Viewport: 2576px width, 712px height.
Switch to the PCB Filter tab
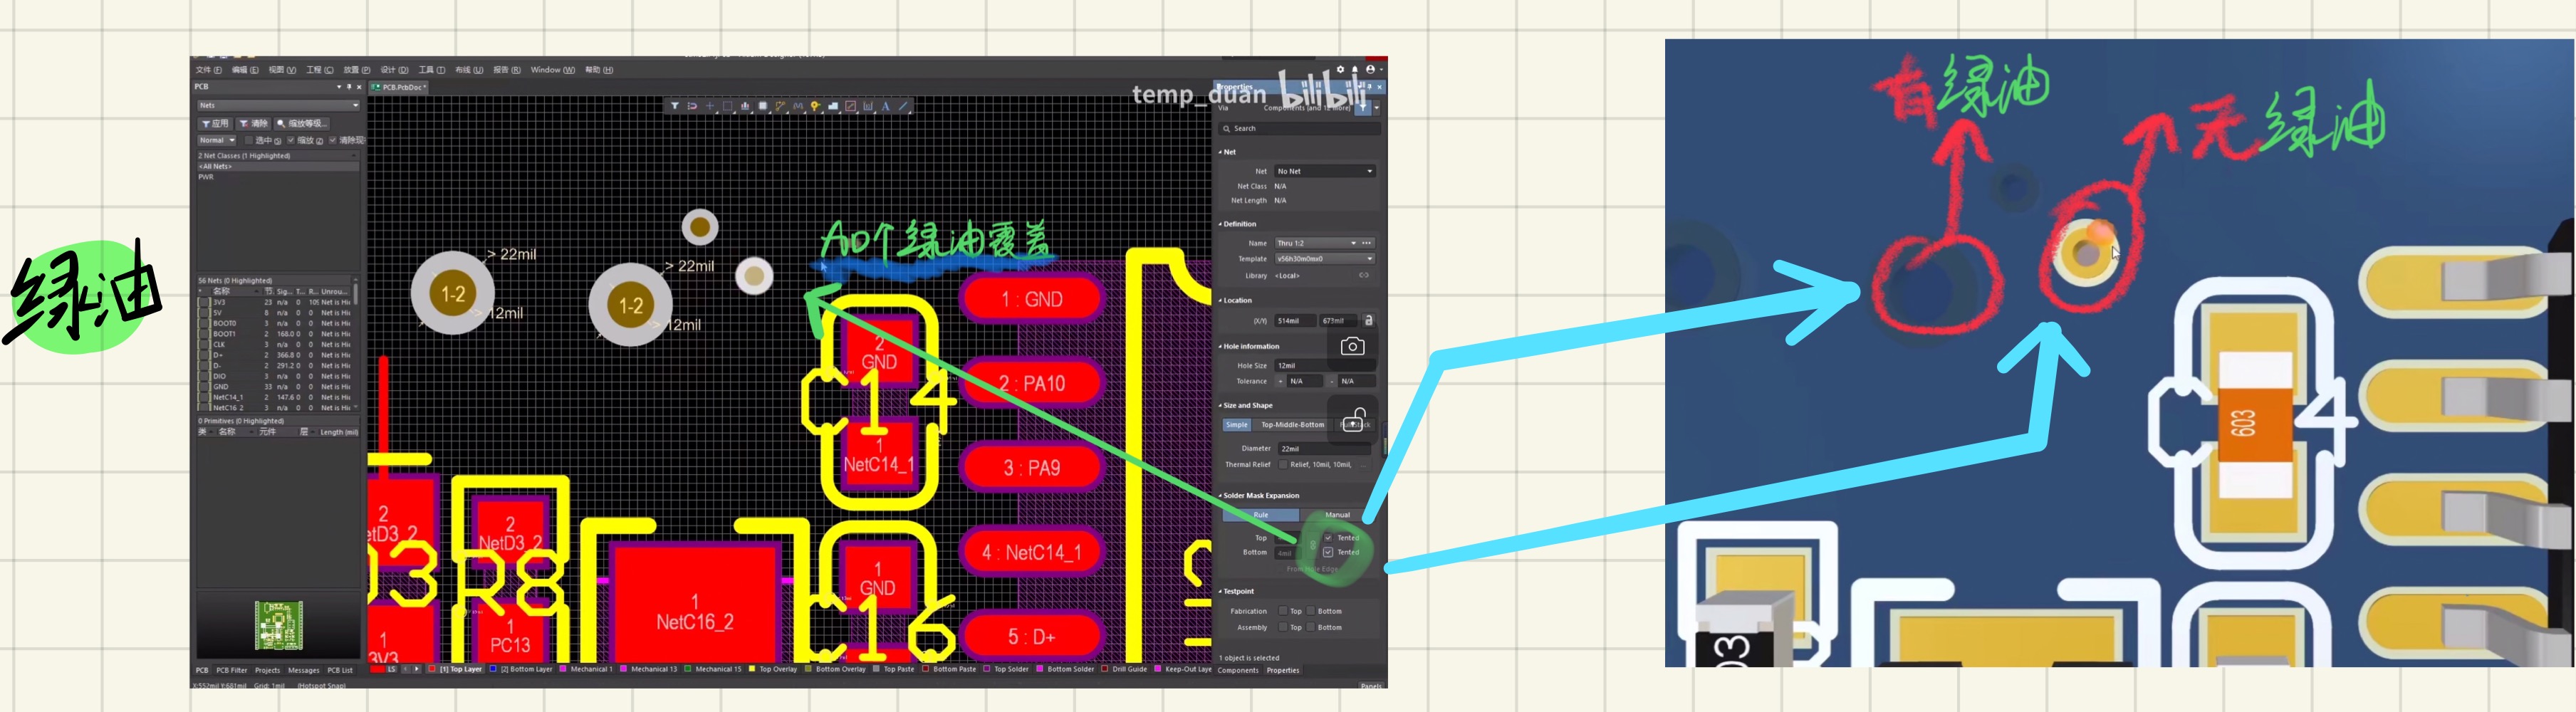tap(232, 671)
